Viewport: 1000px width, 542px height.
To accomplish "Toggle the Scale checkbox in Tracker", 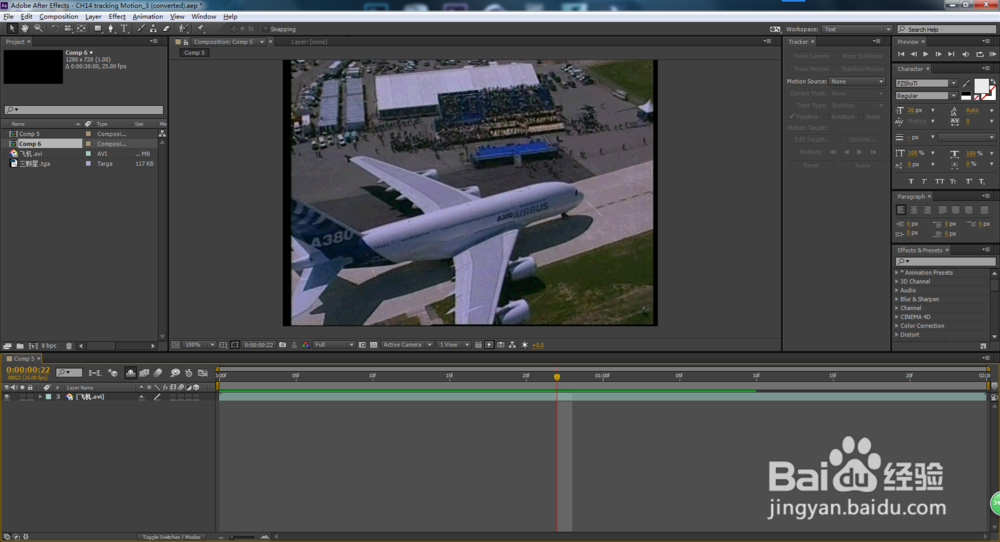I will (862, 117).
